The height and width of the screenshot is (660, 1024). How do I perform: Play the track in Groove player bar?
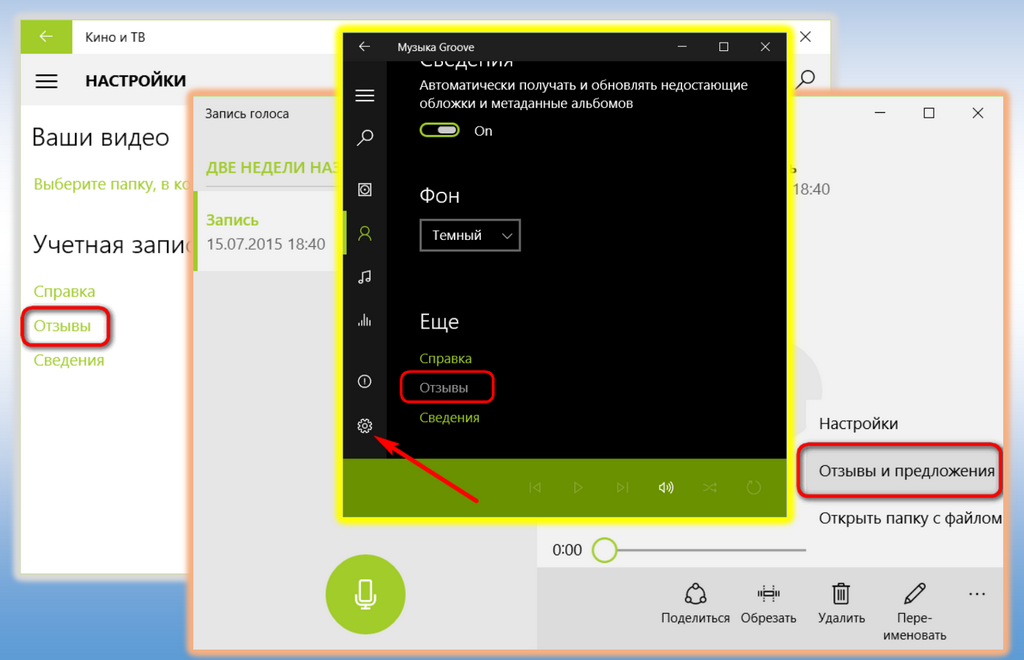click(x=578, y=488)
